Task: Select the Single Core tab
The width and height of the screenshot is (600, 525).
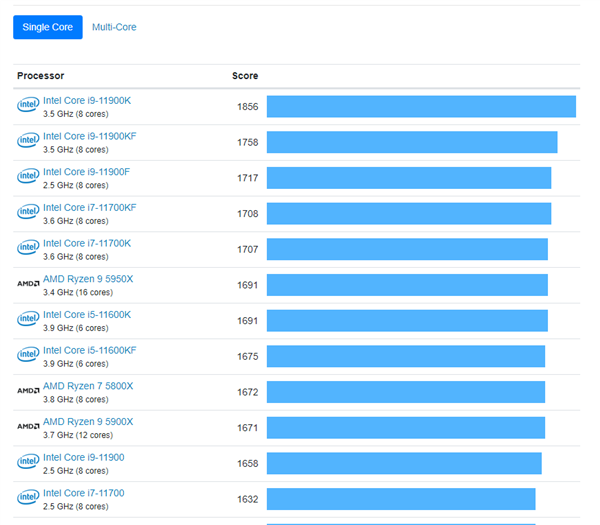Action: pos(48,27)
